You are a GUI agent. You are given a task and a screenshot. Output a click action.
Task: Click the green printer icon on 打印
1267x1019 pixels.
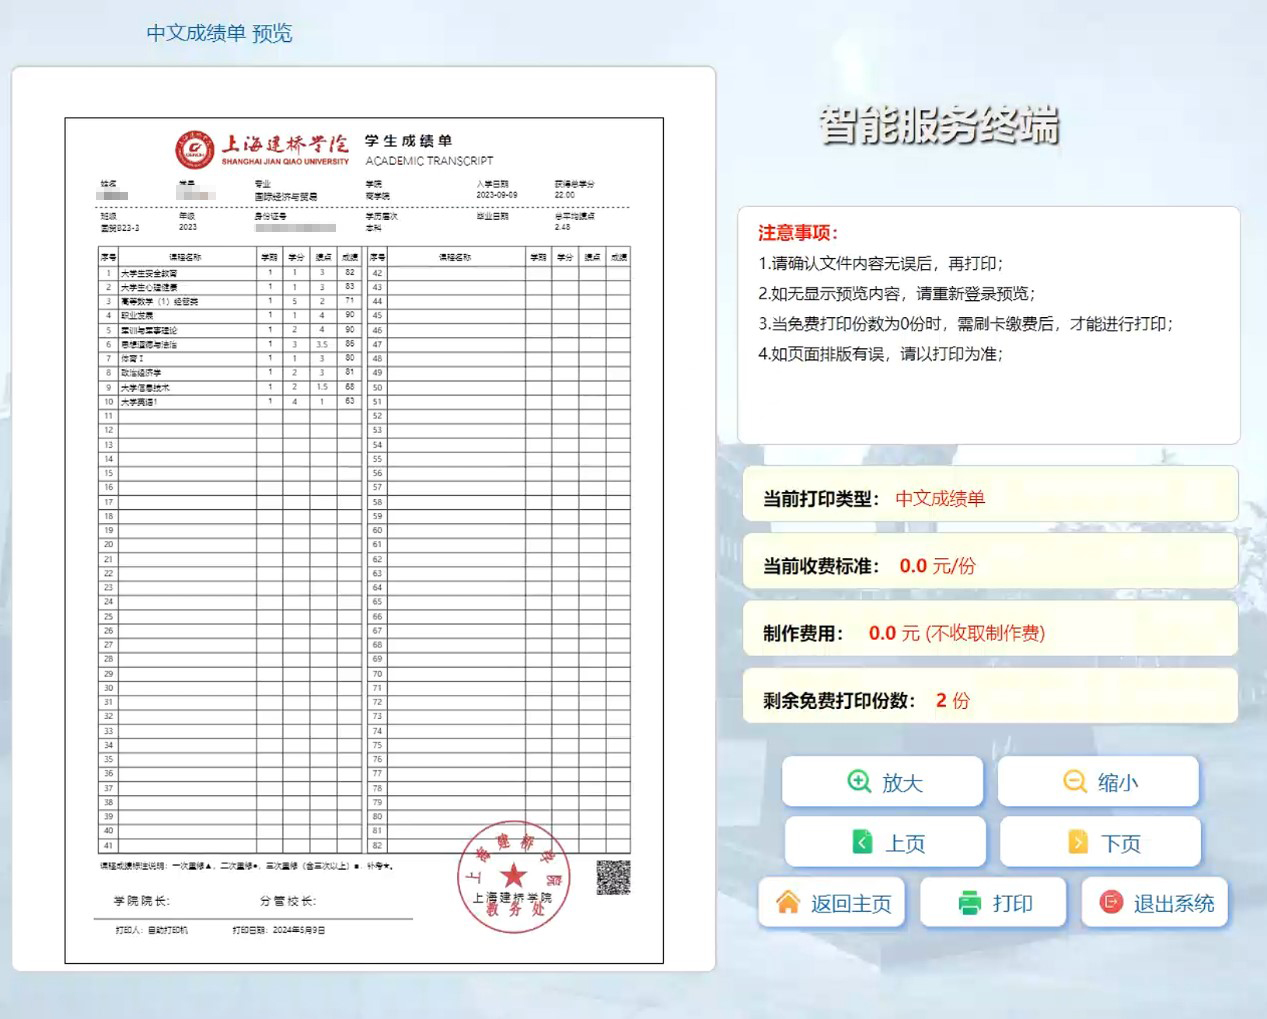point(969,903)
